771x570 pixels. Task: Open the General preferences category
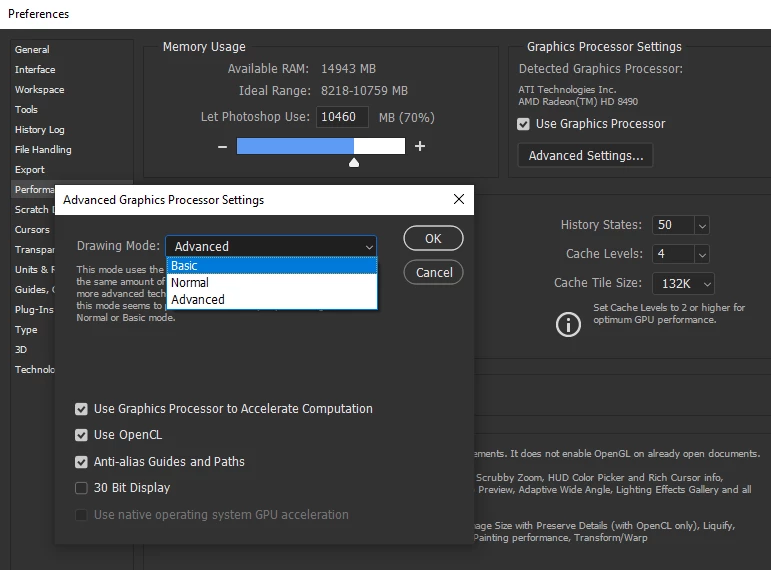pos(32,50)
